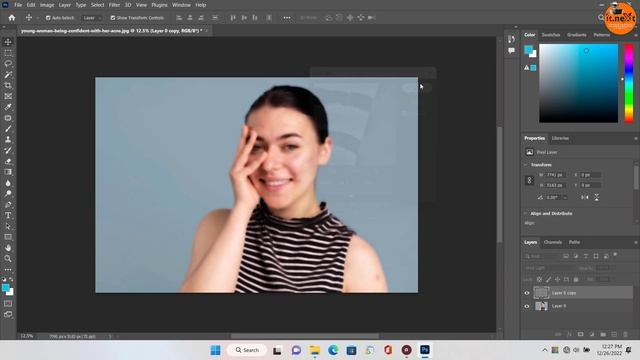Open the rotation angle dropdown in Transform

tap(565, 198)
